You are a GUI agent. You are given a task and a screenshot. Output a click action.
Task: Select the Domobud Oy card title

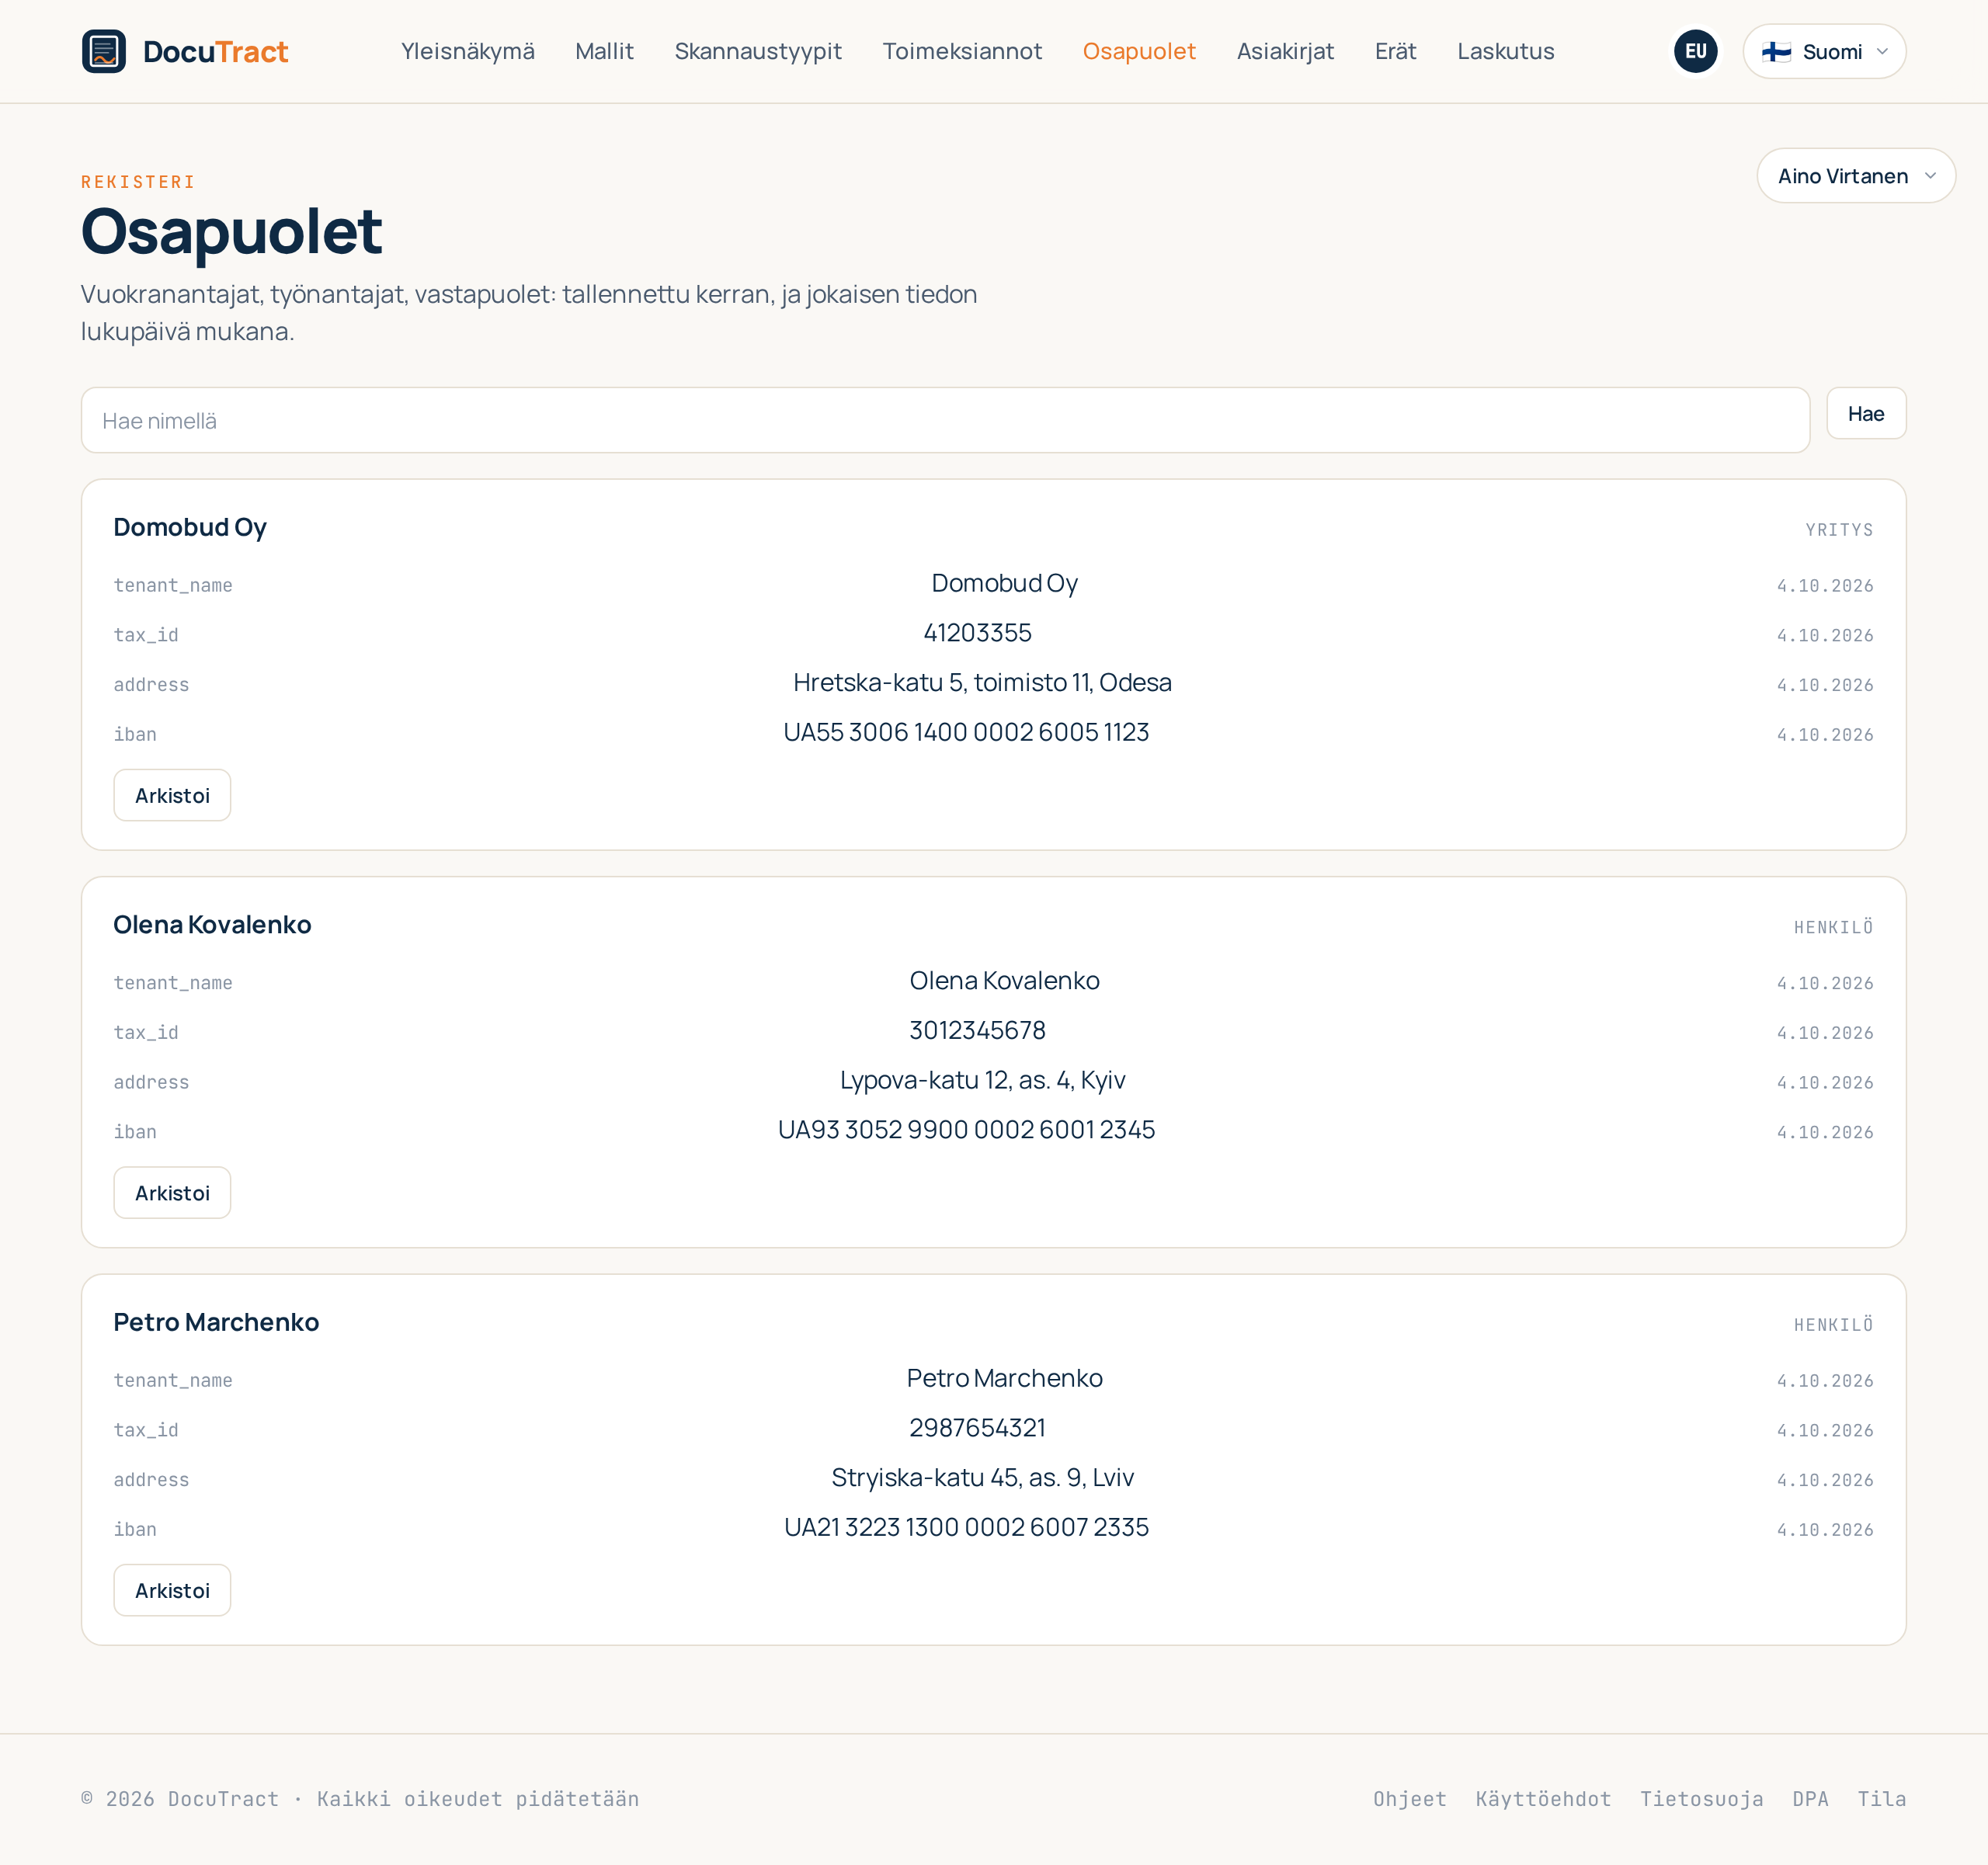pyautogui.click(x=190, y=527)
